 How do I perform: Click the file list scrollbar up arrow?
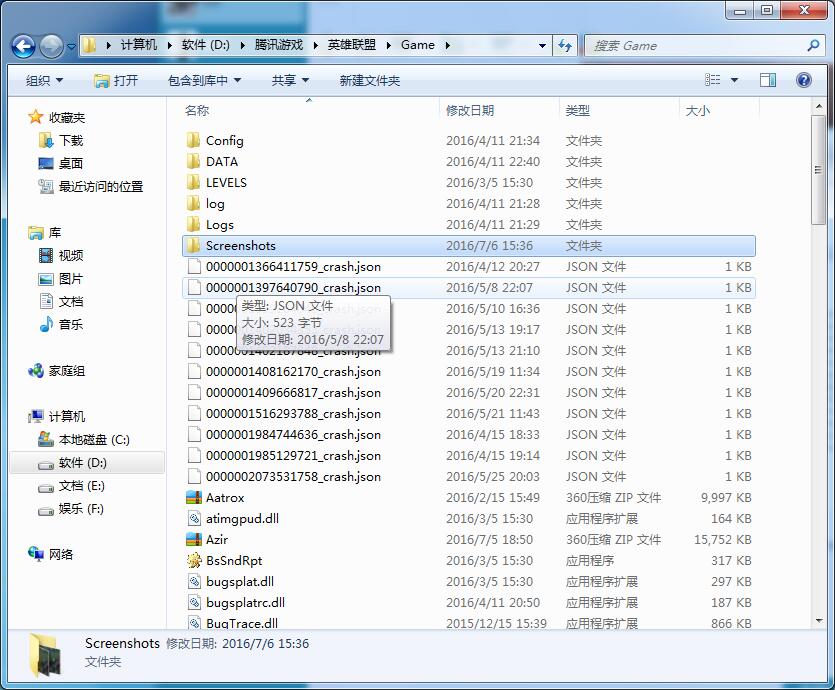(818, 107)
